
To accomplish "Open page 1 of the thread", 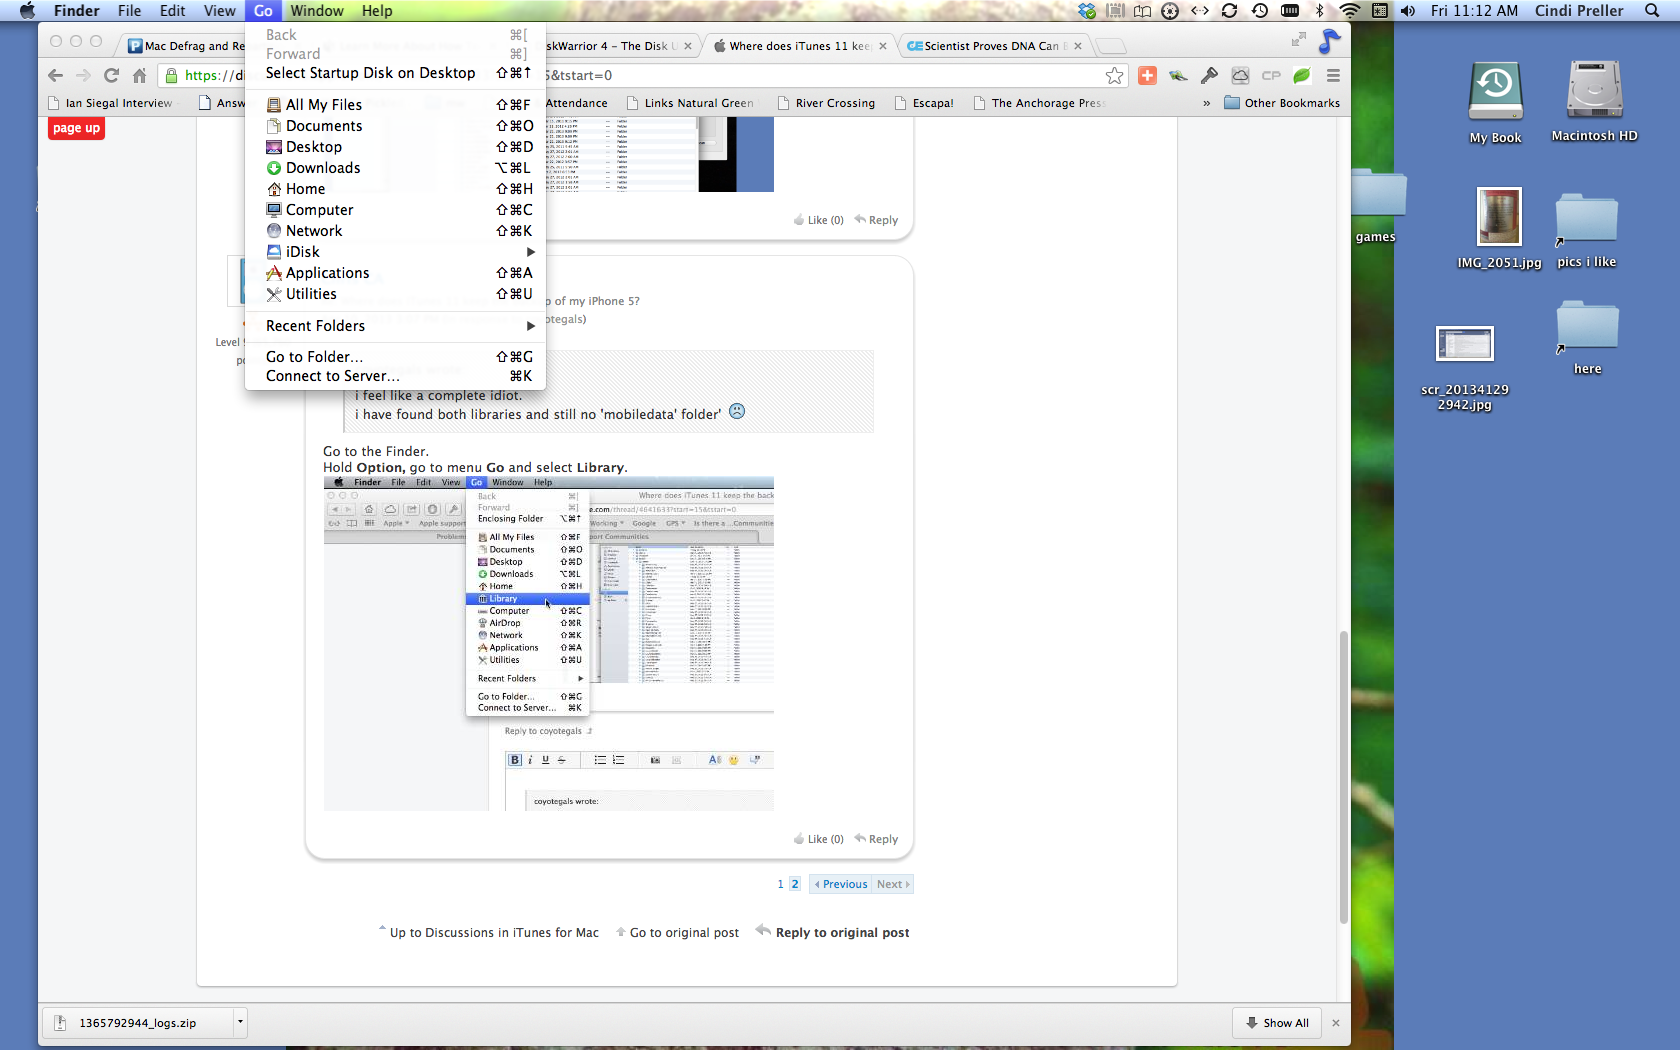I will (x=780, y=884).
